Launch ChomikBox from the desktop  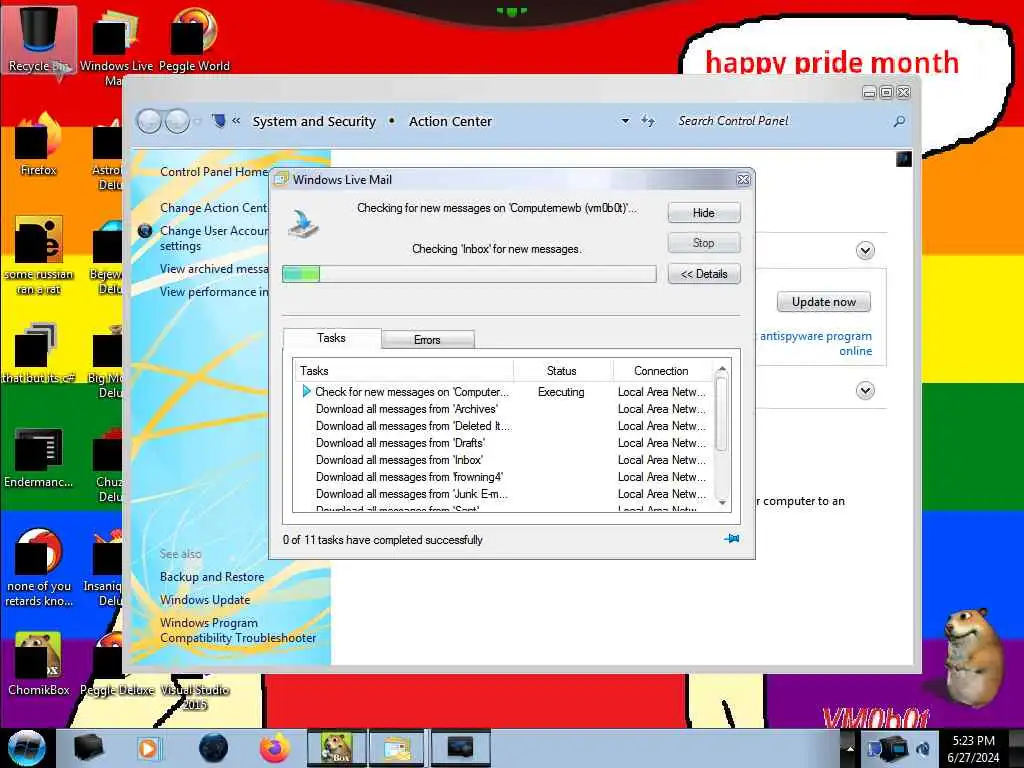[39, 663]
